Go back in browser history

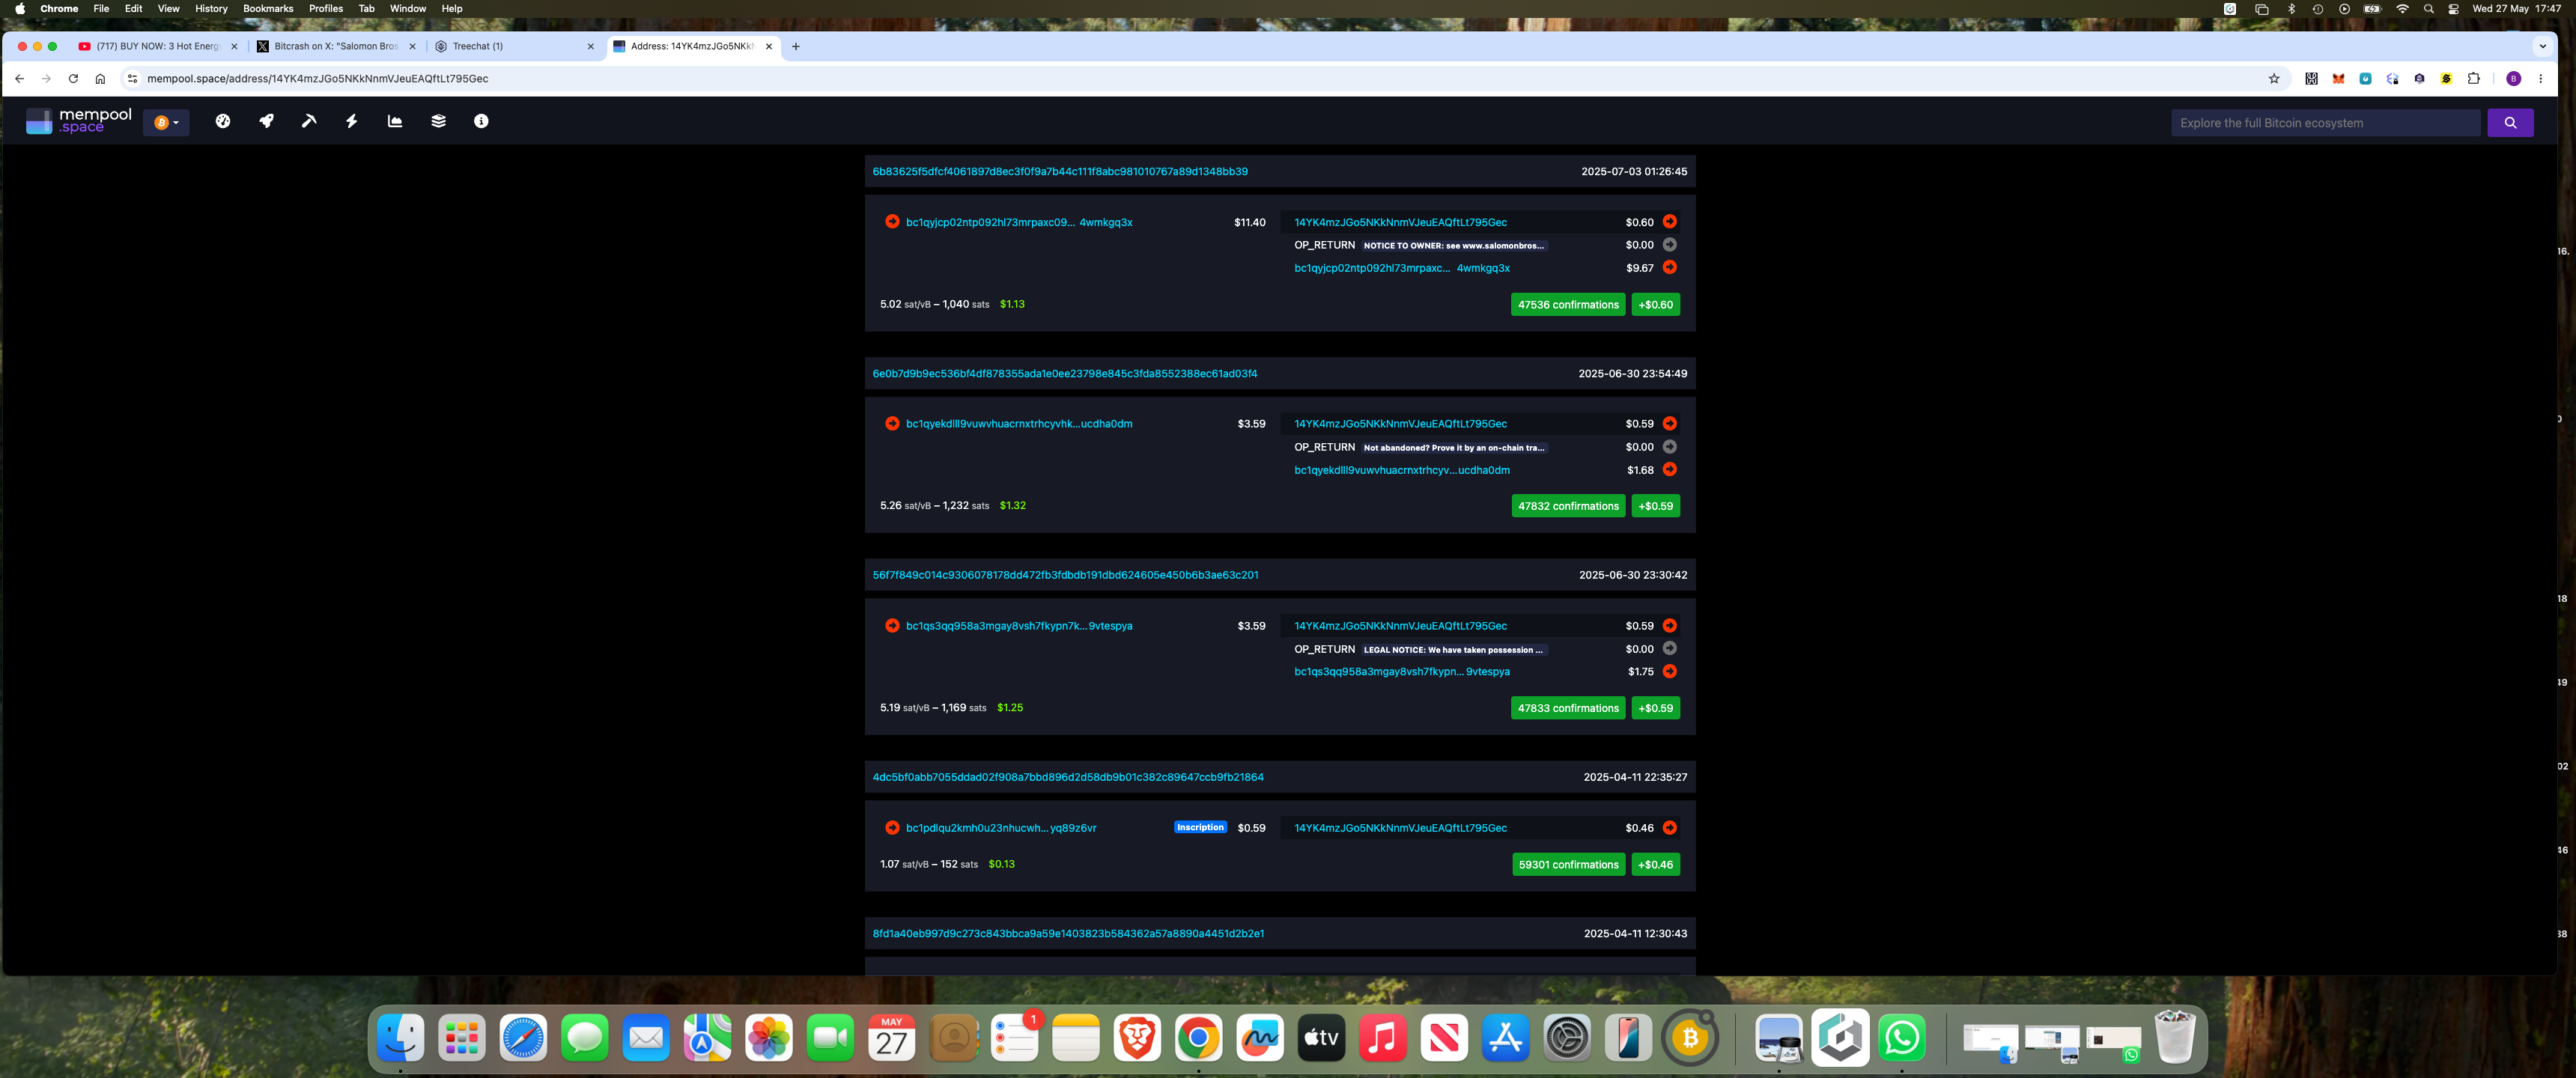point(19,78)
